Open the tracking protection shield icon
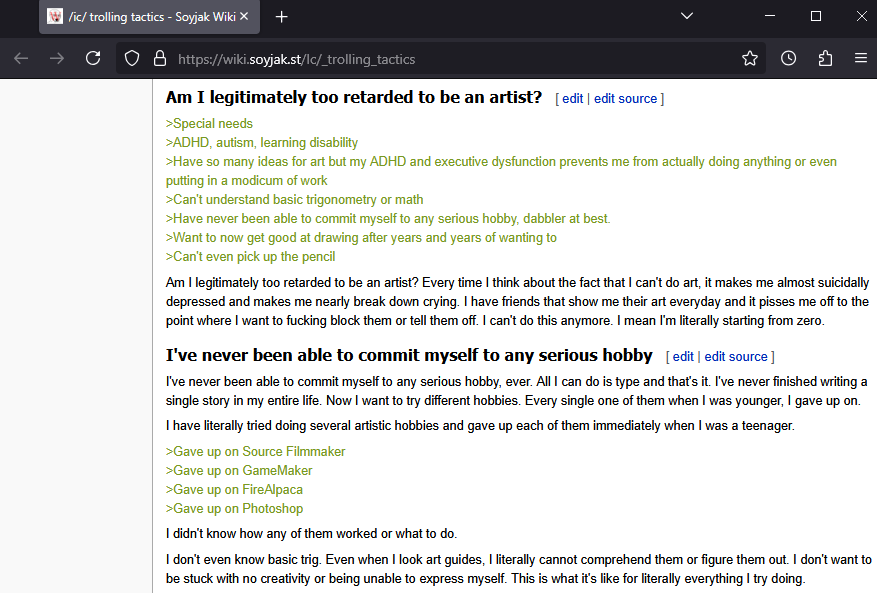This screenshot has width=877, height=593. pyautogui.click(x=132, y=58)
